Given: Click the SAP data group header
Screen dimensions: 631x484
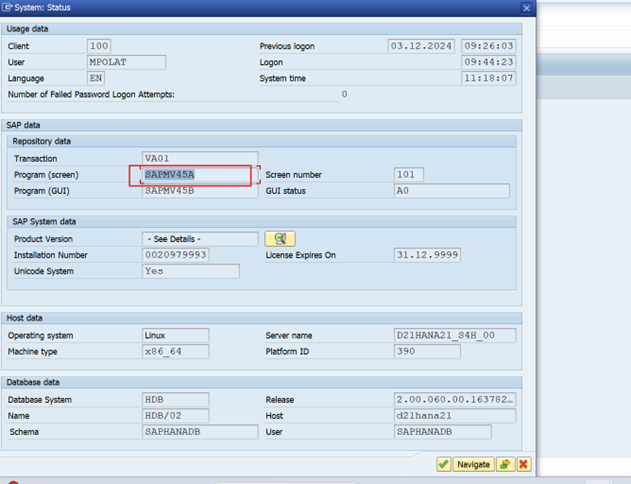Looking at the screenshot, I should [x=262, y=125].
